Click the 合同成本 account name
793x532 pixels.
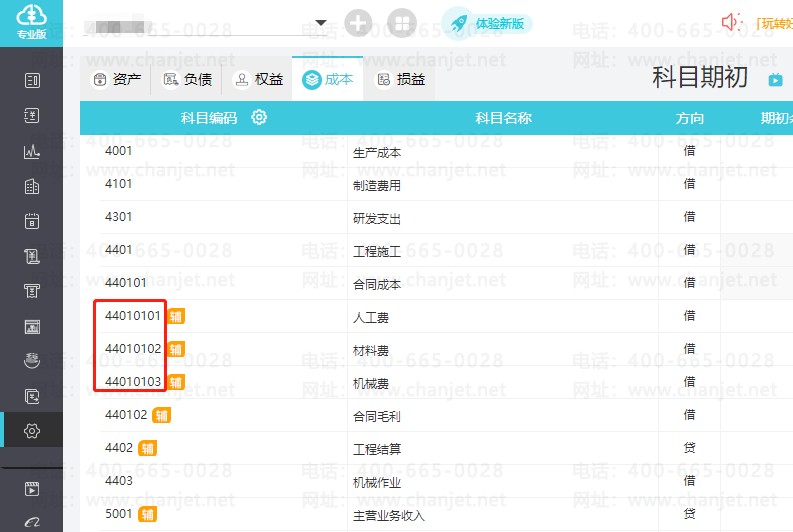(x=377, y=284)
